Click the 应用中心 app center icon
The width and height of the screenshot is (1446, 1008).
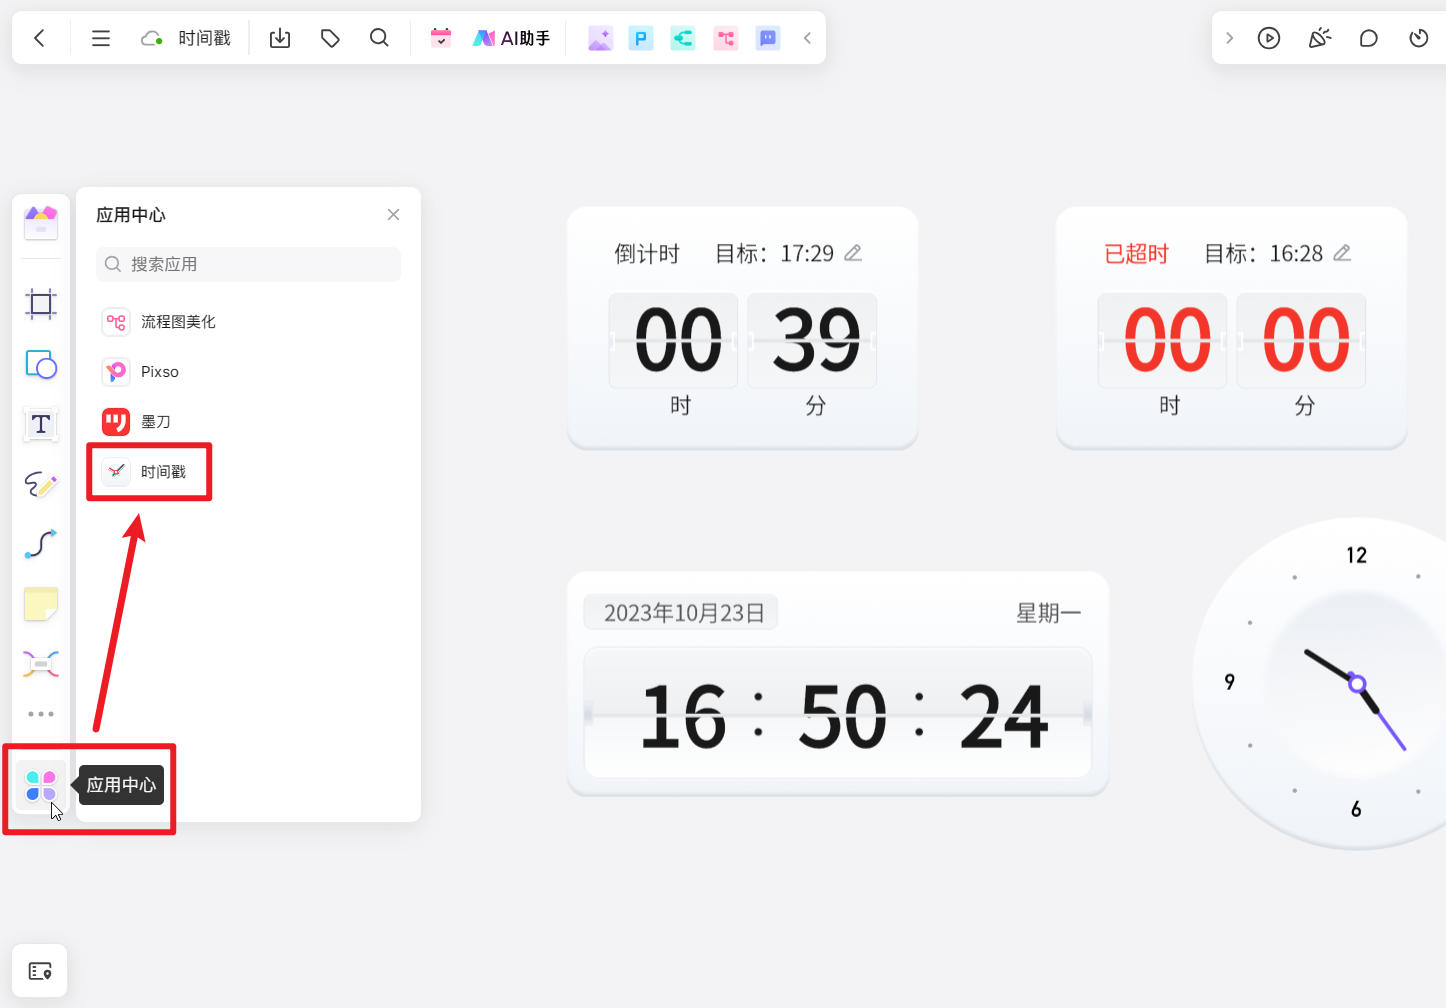(x=41, y=786)
